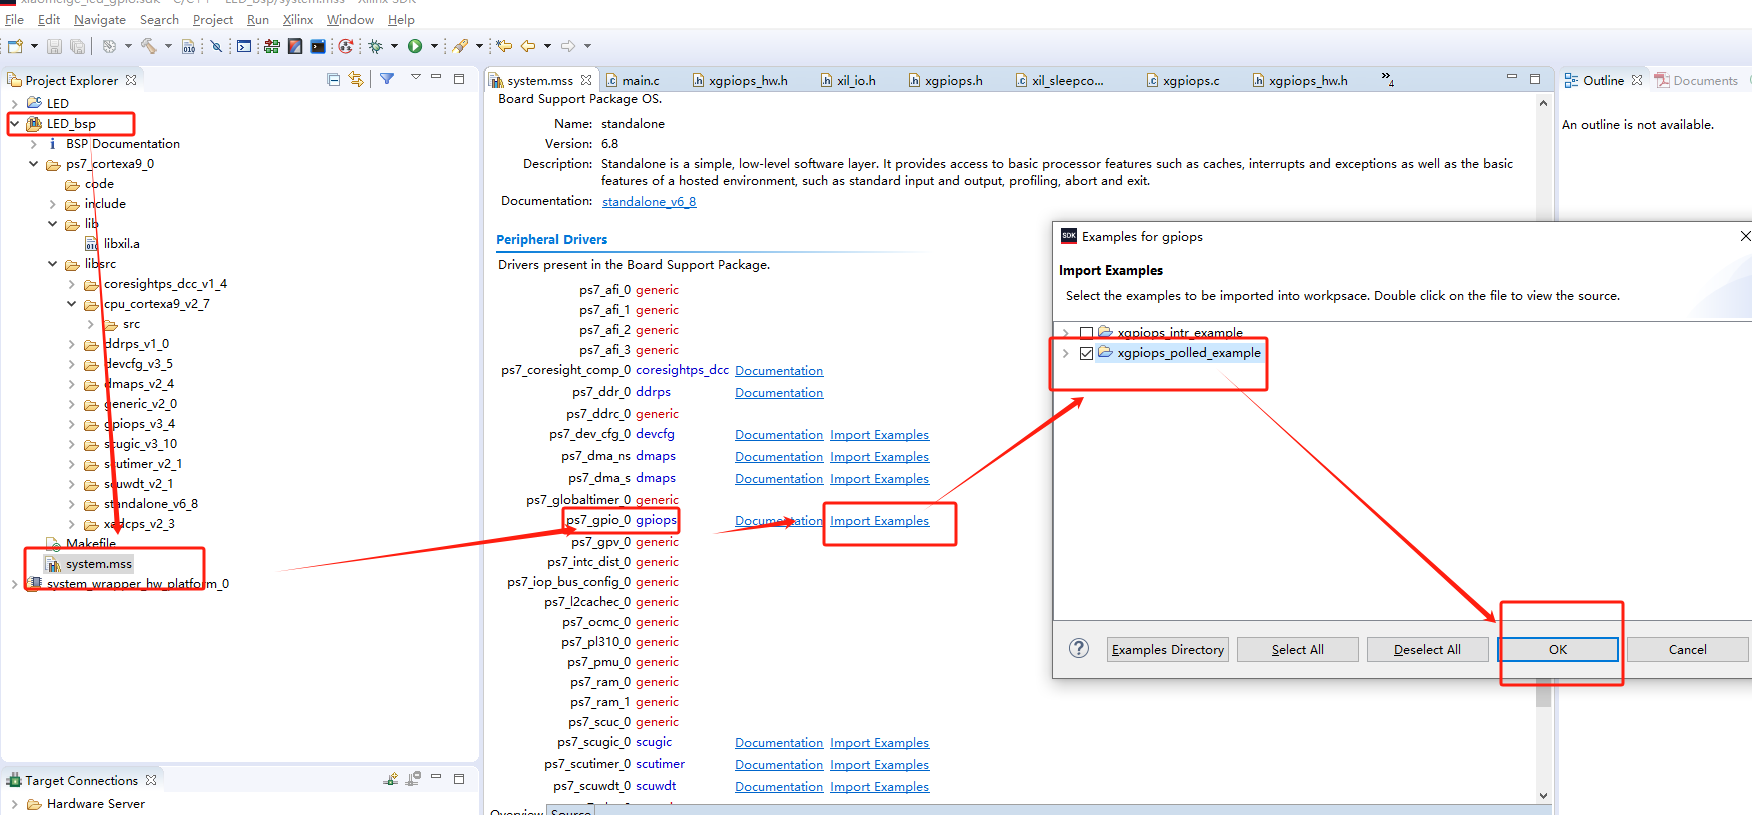Click the help question mark icon
Viewport: 1752px width, 815px height.
(1079, 648)
